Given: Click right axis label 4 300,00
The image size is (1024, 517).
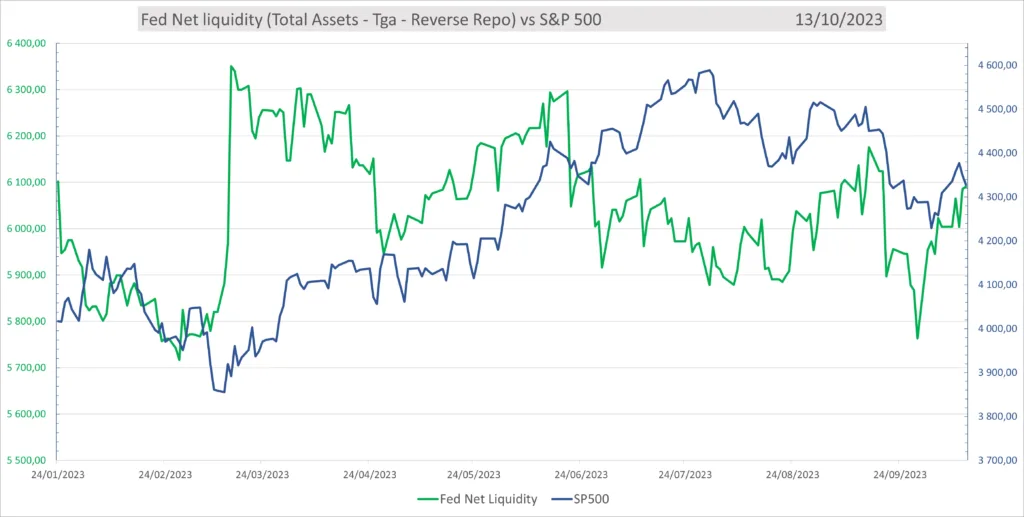Looking at the screenshot, I should click(997, 197).
